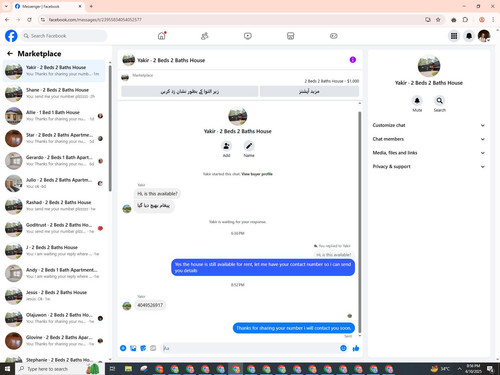The height and width of the screenshot is (375, 500).
Task: Open the emoji picker in message box
Action: click(x=343, y=348)
